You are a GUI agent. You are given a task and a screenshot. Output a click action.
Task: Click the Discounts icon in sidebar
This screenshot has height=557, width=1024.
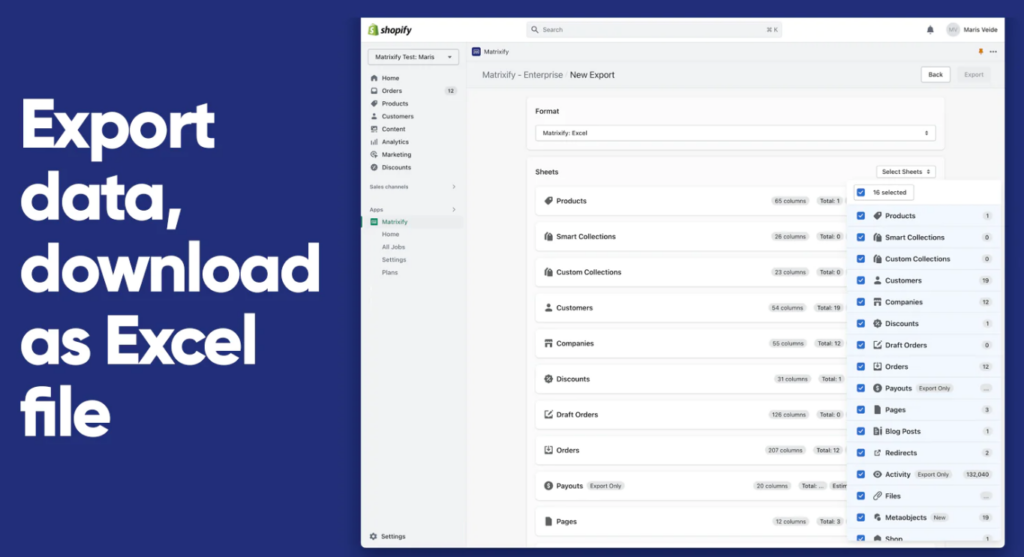374,168
